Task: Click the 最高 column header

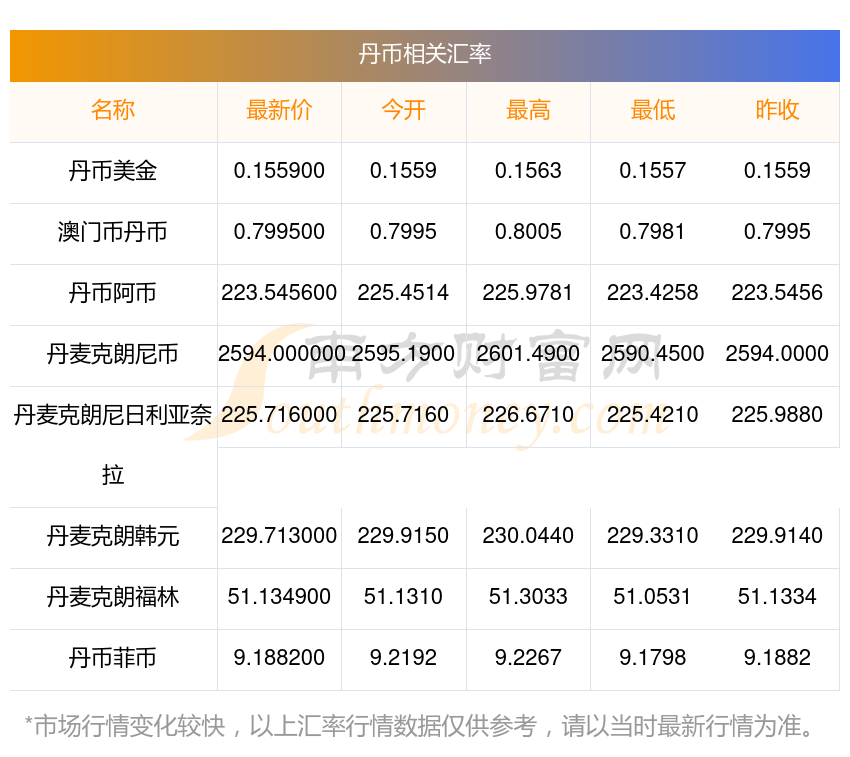Action: 528,110
